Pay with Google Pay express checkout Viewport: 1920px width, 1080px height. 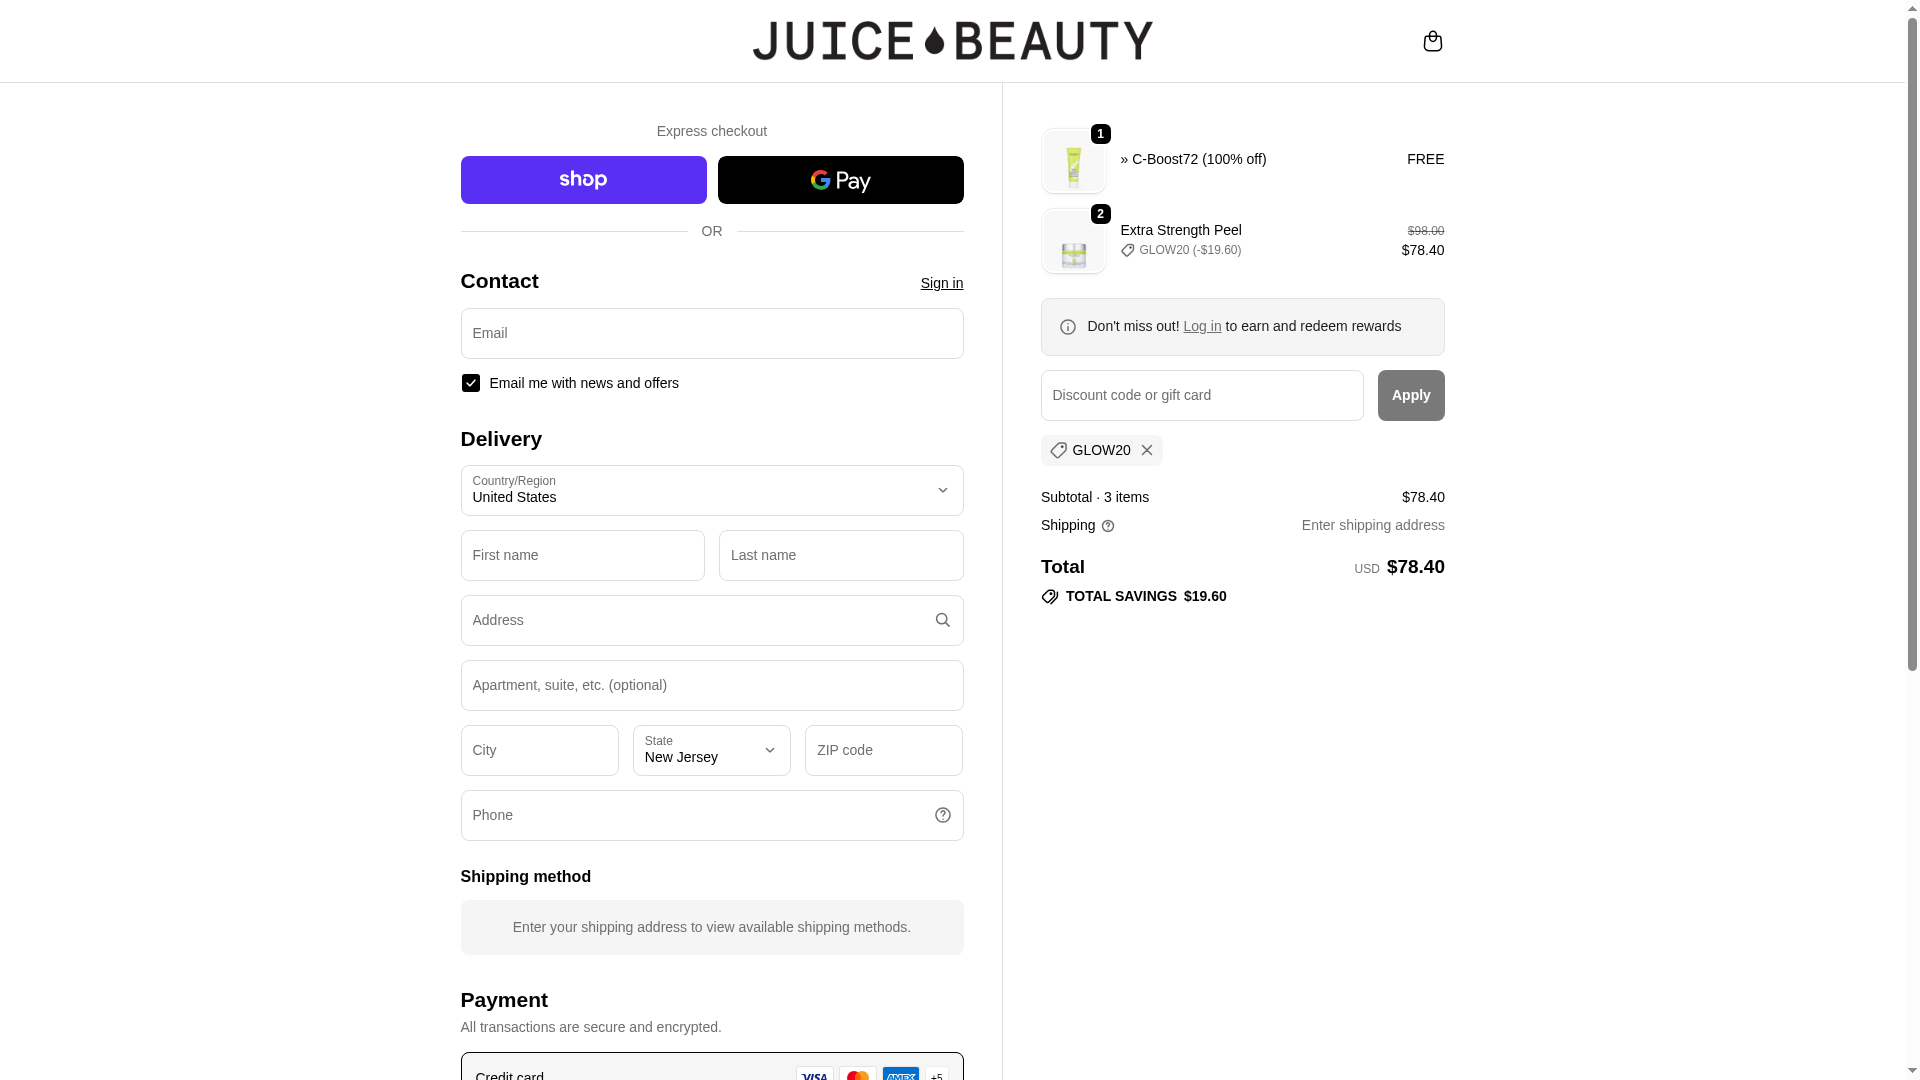840,180
